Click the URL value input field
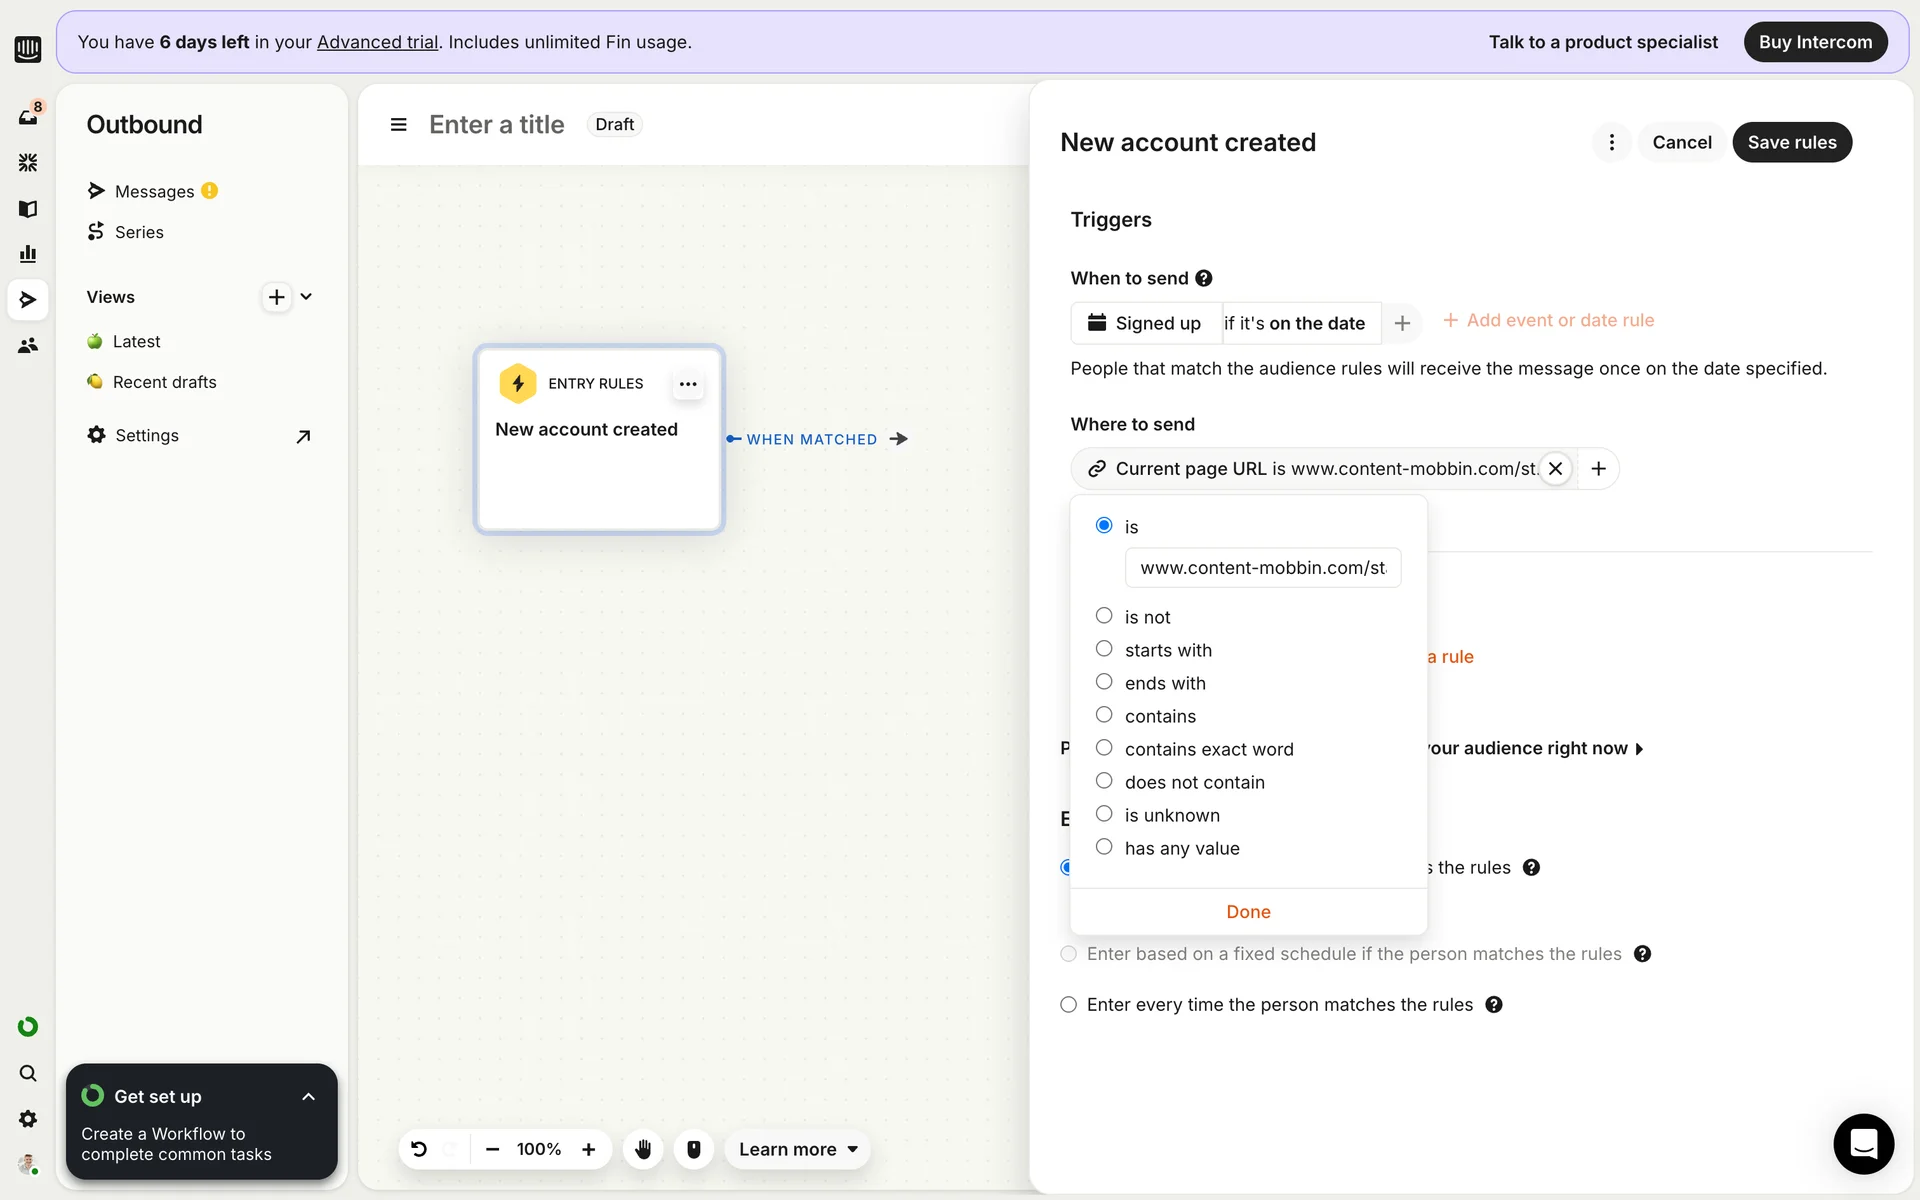1920x1200 pixels. (1262, 568)
